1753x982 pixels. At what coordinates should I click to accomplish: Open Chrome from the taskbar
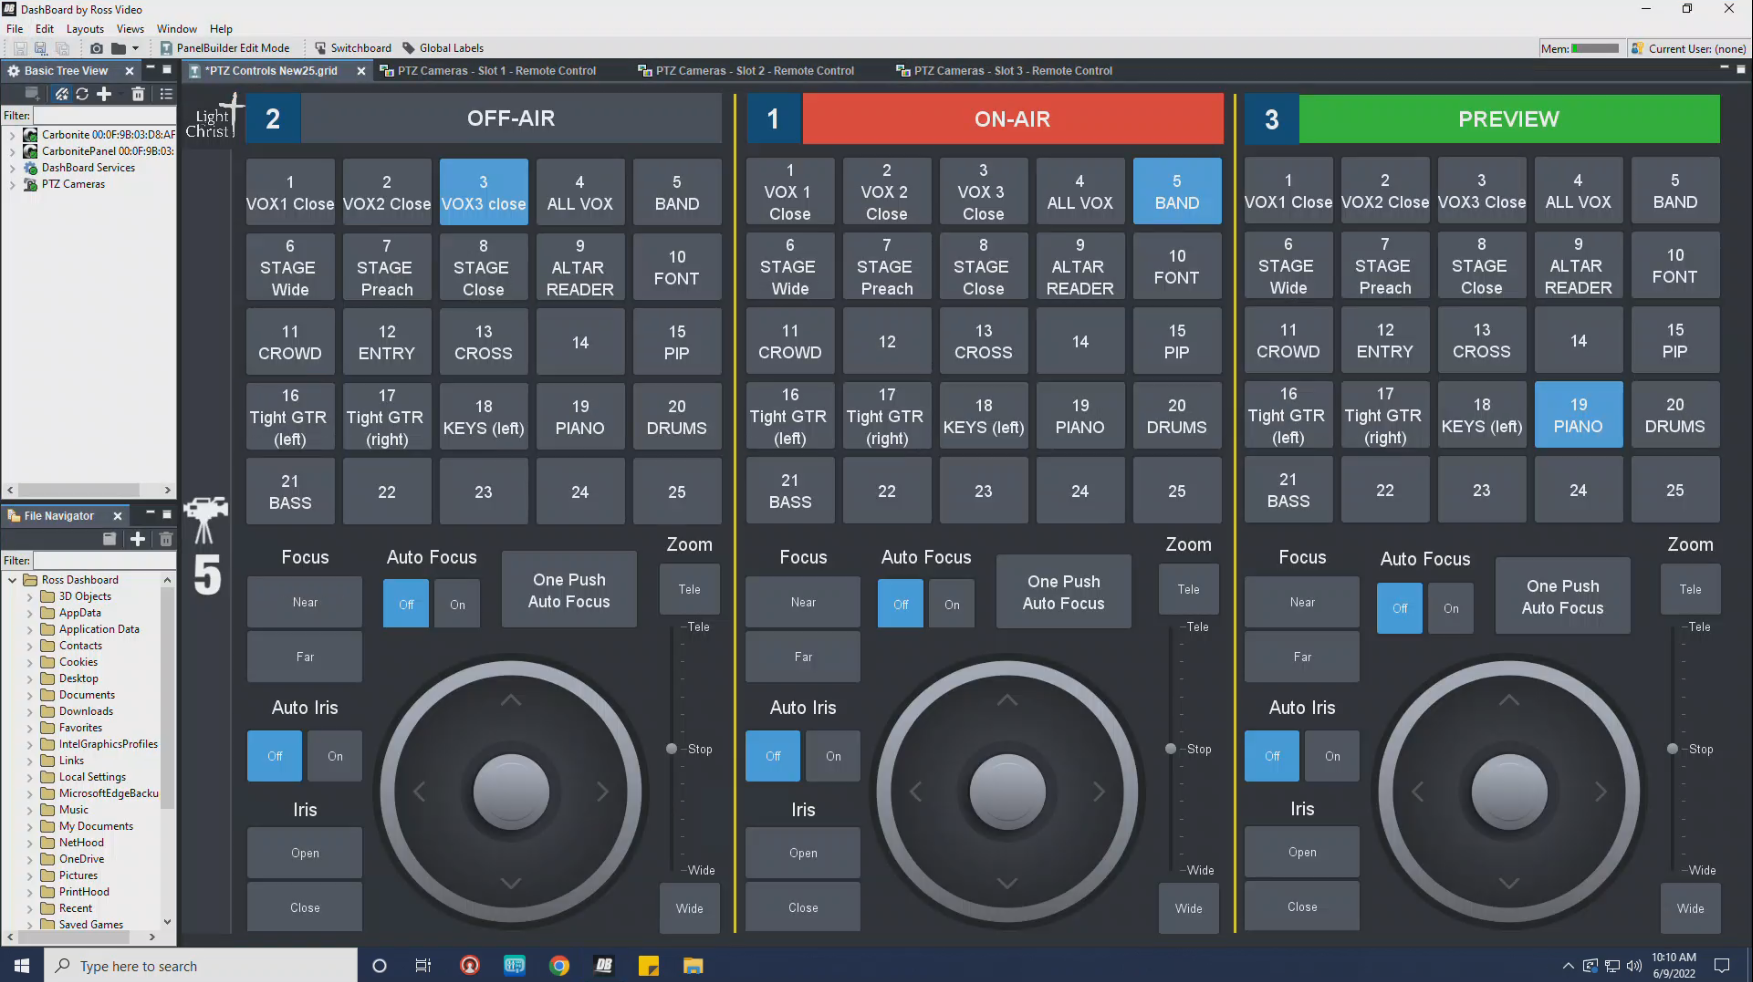click(559, 966)
